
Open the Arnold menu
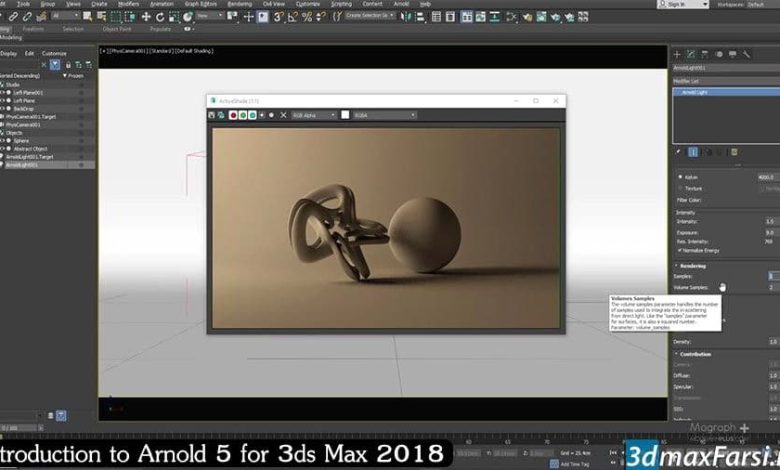point(401,3)
